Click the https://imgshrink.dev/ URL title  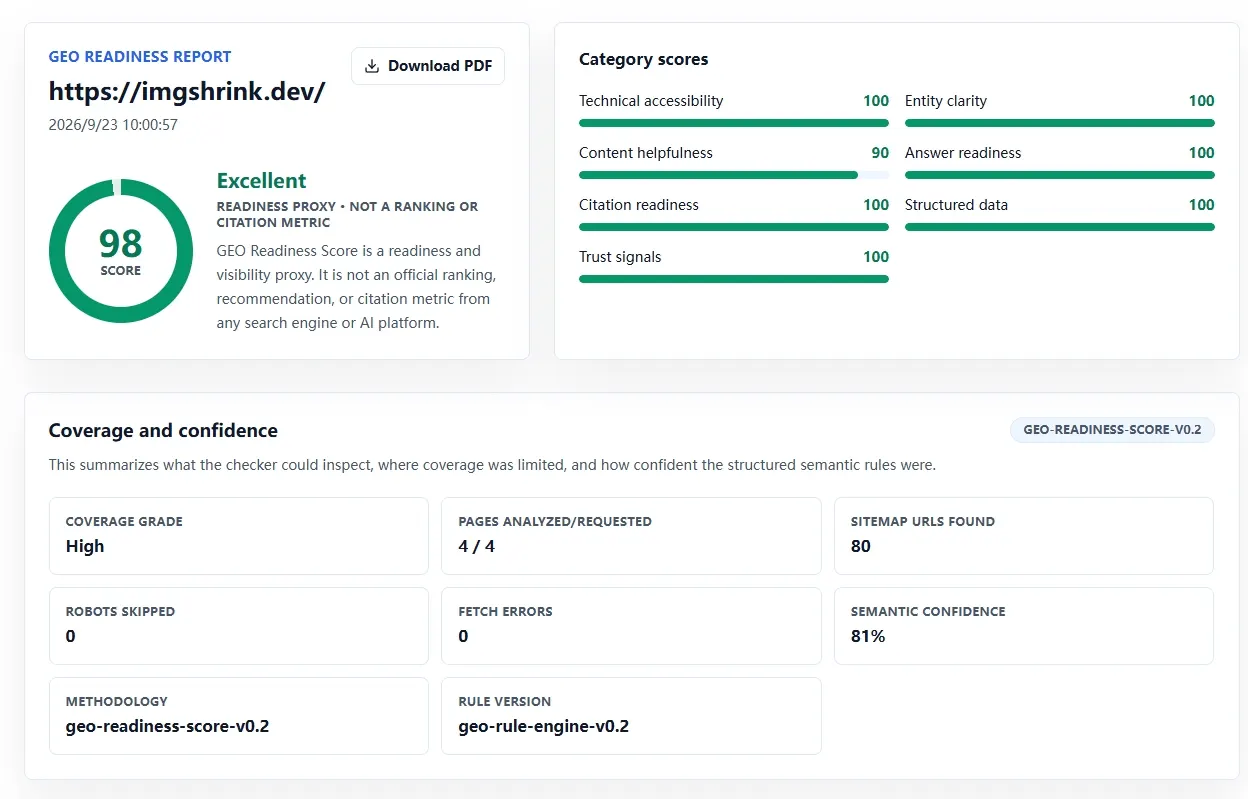[187, 91]
